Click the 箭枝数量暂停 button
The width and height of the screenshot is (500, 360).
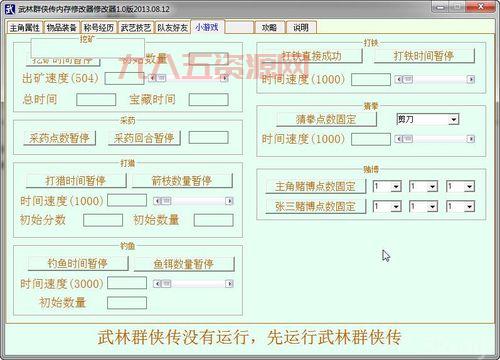pyautogui.click(x=182, y=181)
